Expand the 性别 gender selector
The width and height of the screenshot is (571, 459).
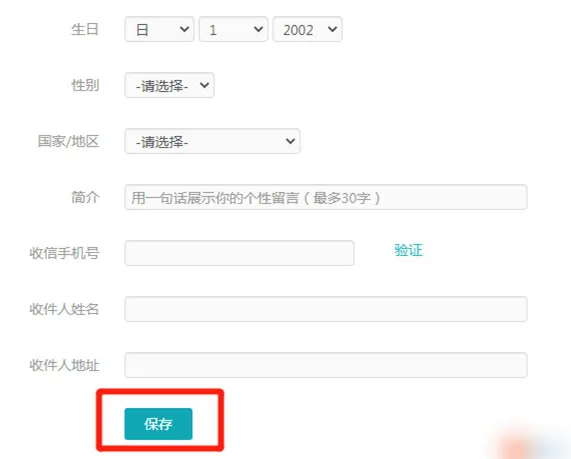coord(169,85)
